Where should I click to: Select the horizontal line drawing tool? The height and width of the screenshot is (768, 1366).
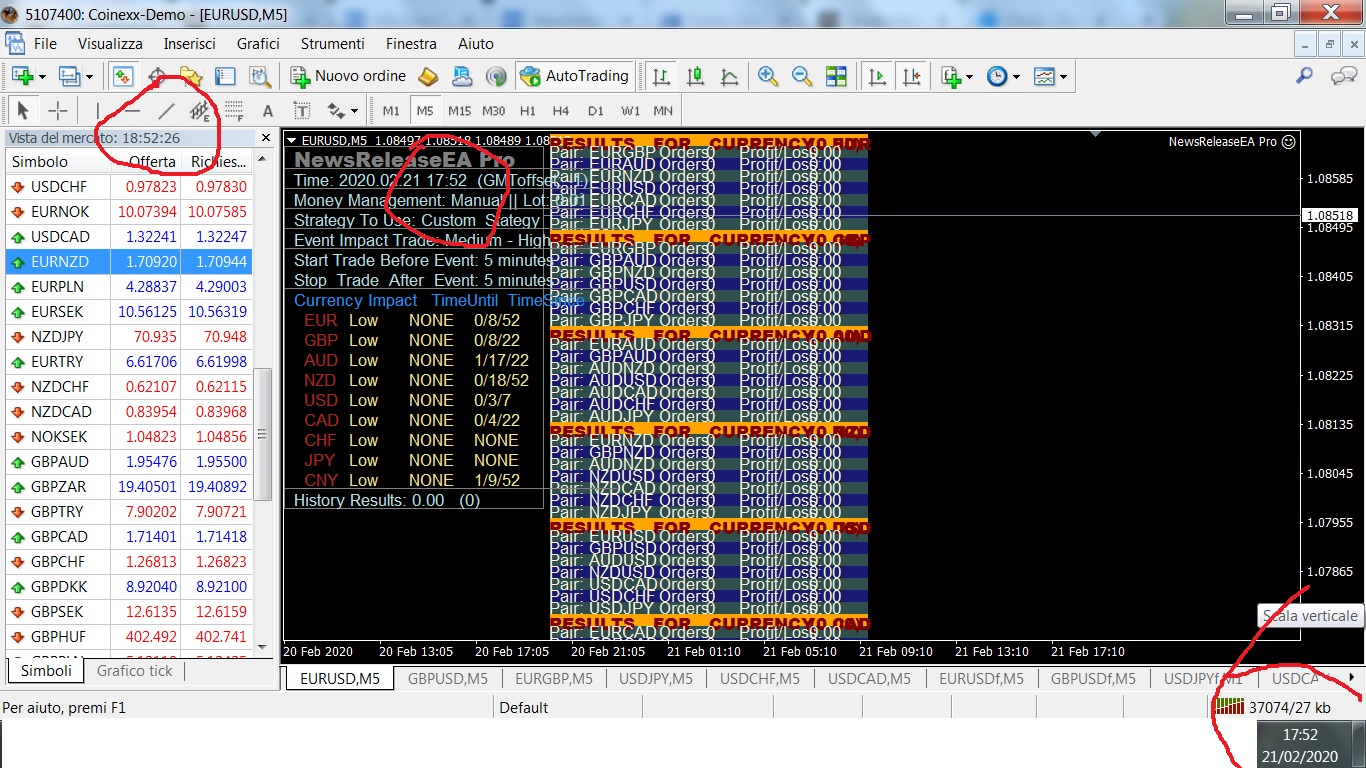coord(132,111)
